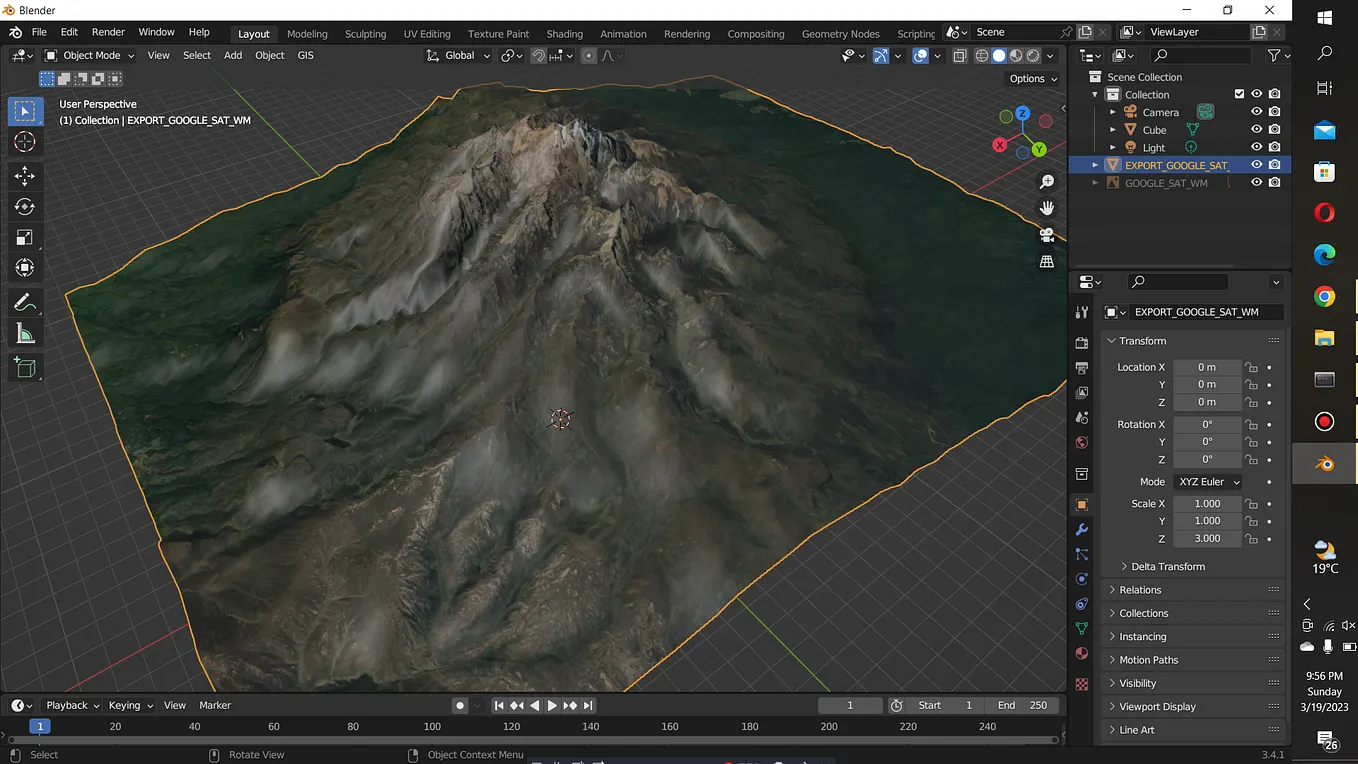Switch viewport to rendered shading mode
1358x764 pixels.
click(1031, 55)
